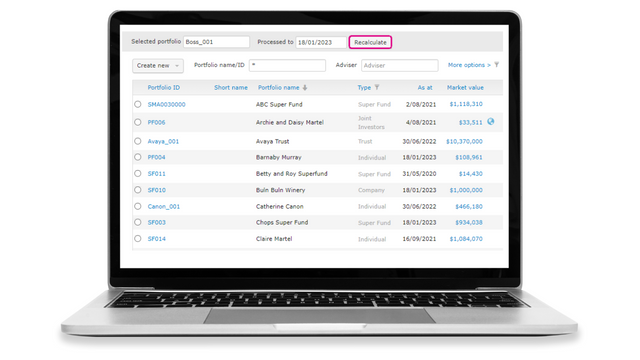Viewport: 640px width, 360px height.
Task: Select radio button for Avaya_001 portfolio
Action: [x=138, y=141]
